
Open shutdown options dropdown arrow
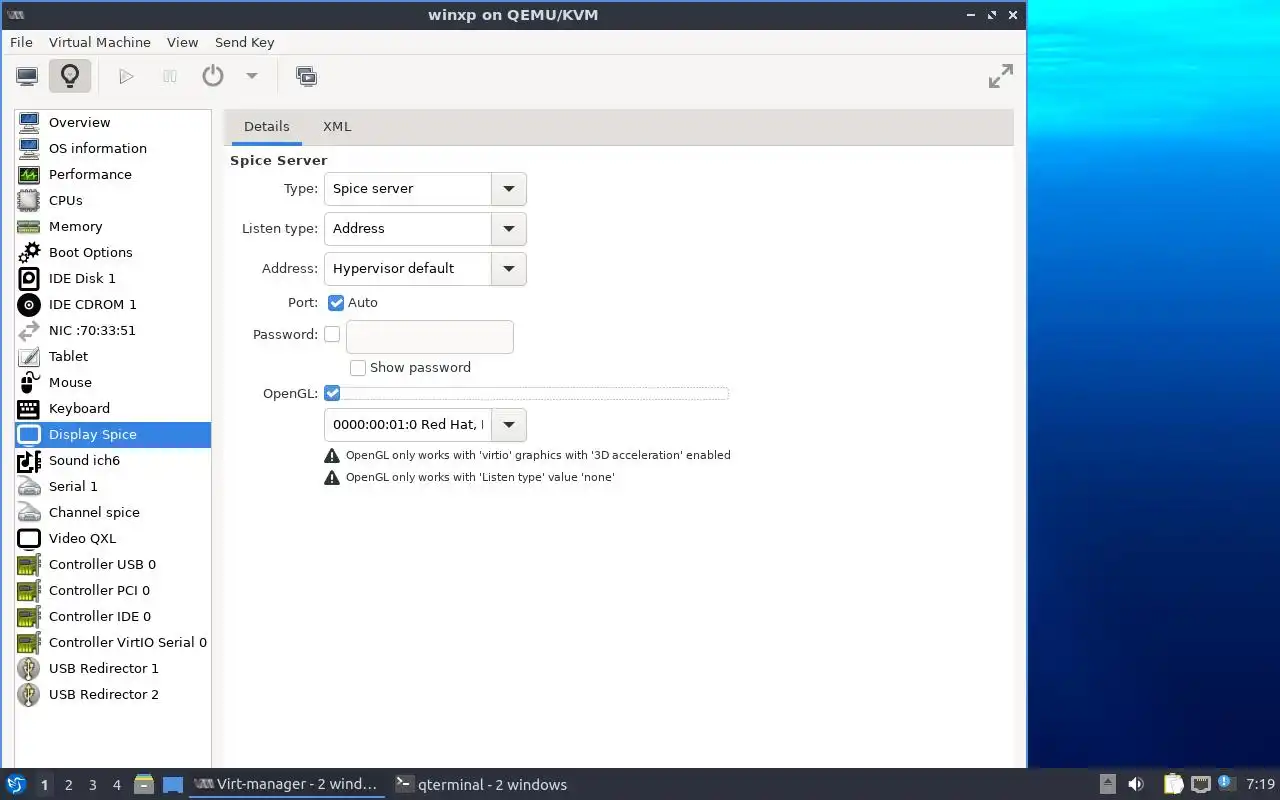(252, 76)
